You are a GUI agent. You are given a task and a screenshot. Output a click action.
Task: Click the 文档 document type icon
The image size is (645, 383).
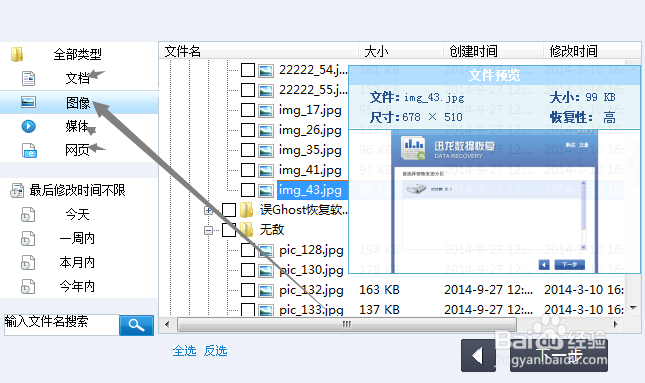(x=28, y=78)
